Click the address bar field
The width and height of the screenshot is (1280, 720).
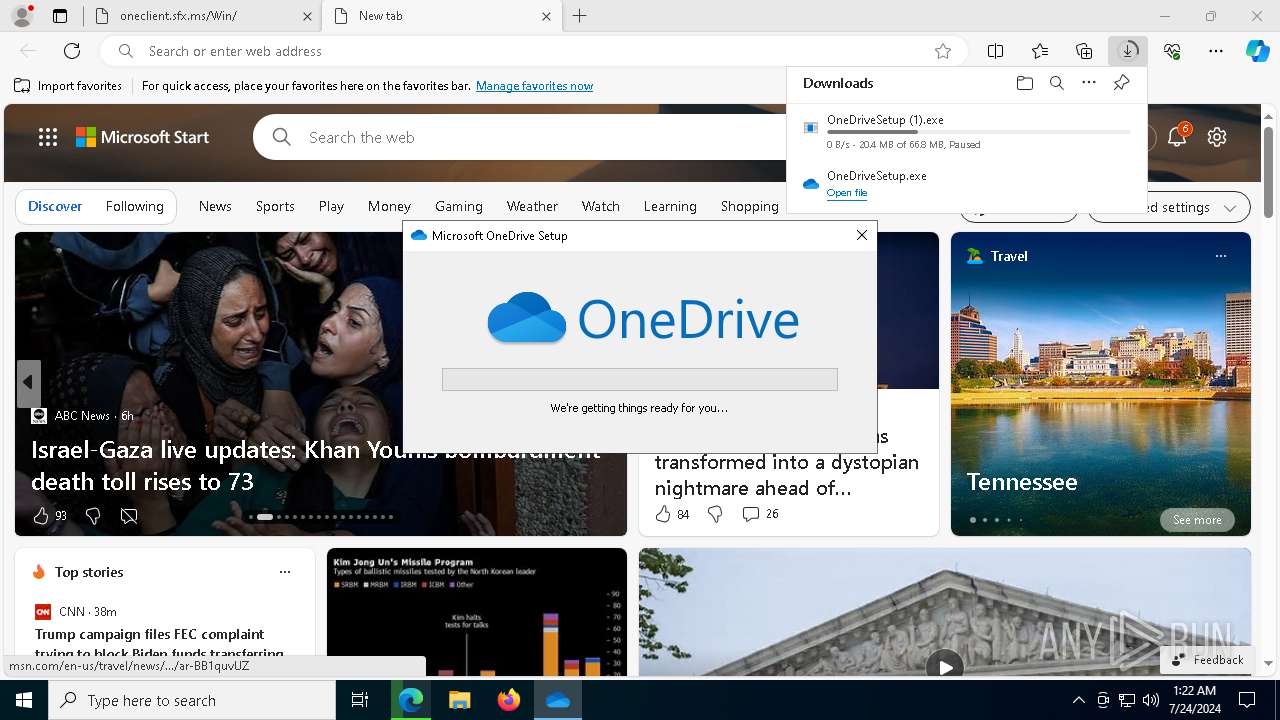(x=534, y=51)
